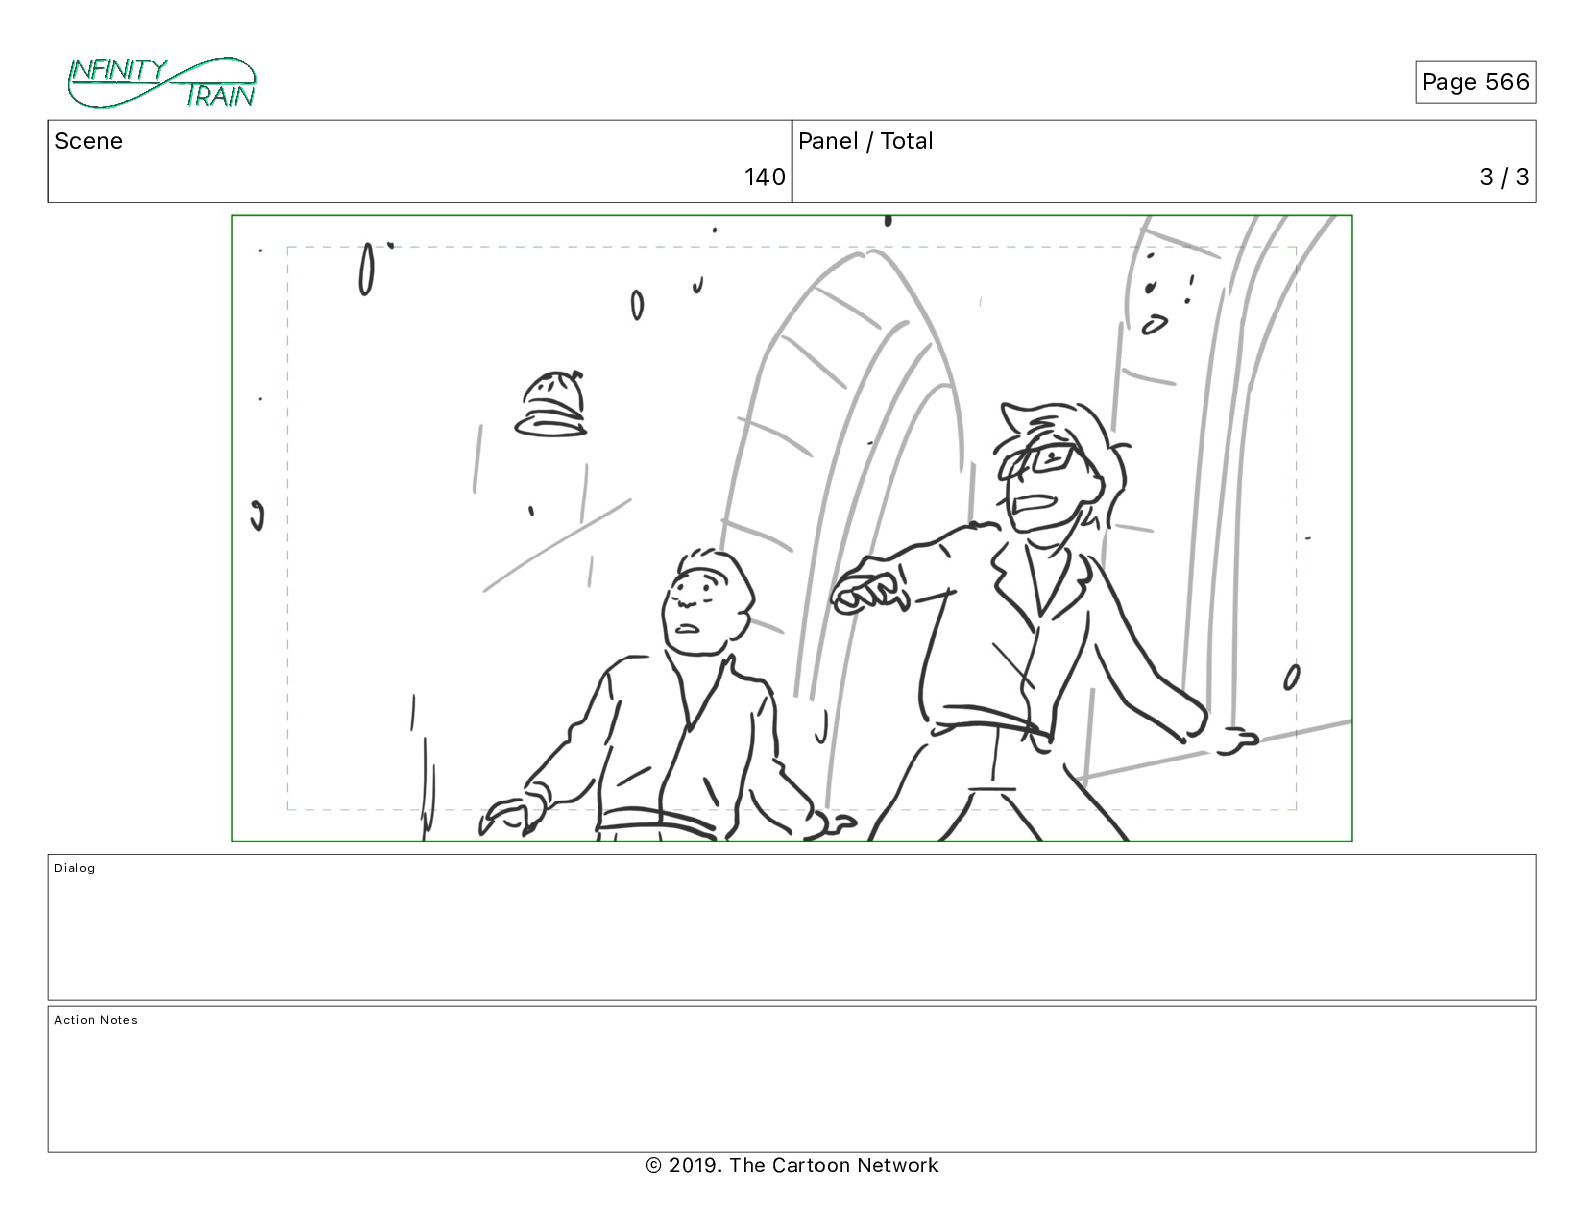Click inside the Dialog box
1584x1224 pixels.
(792, 927)
